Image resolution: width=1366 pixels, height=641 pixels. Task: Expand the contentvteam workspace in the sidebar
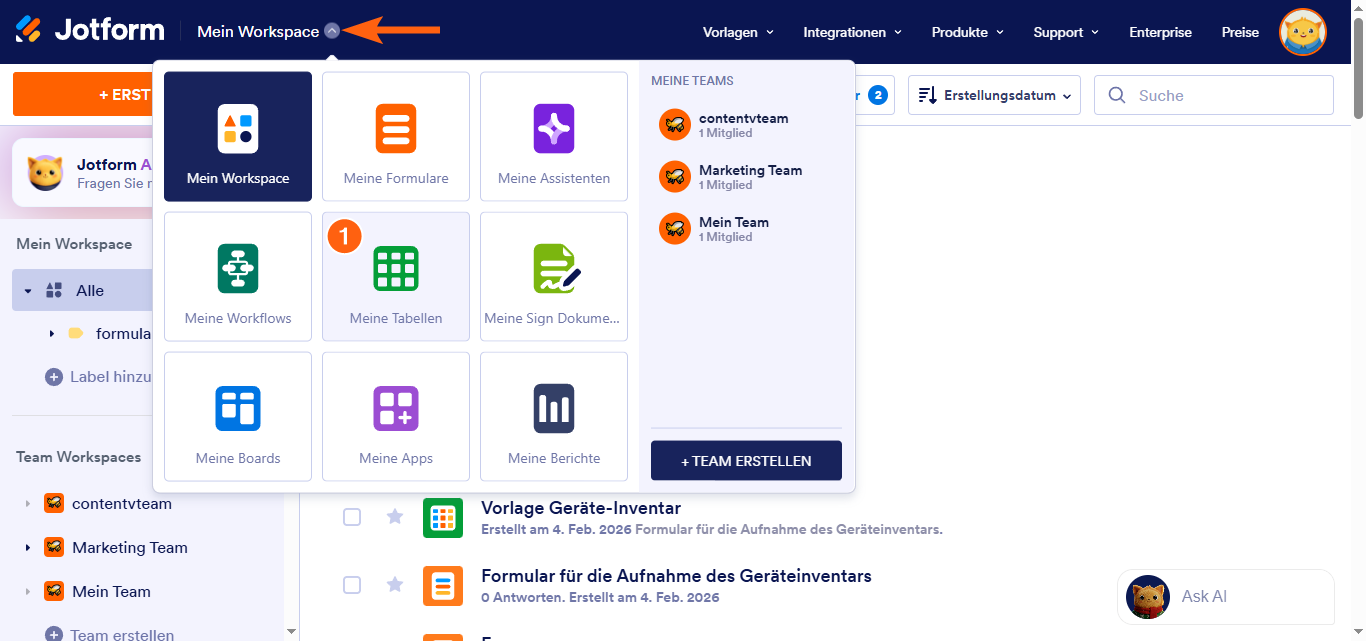click(30, 503)
